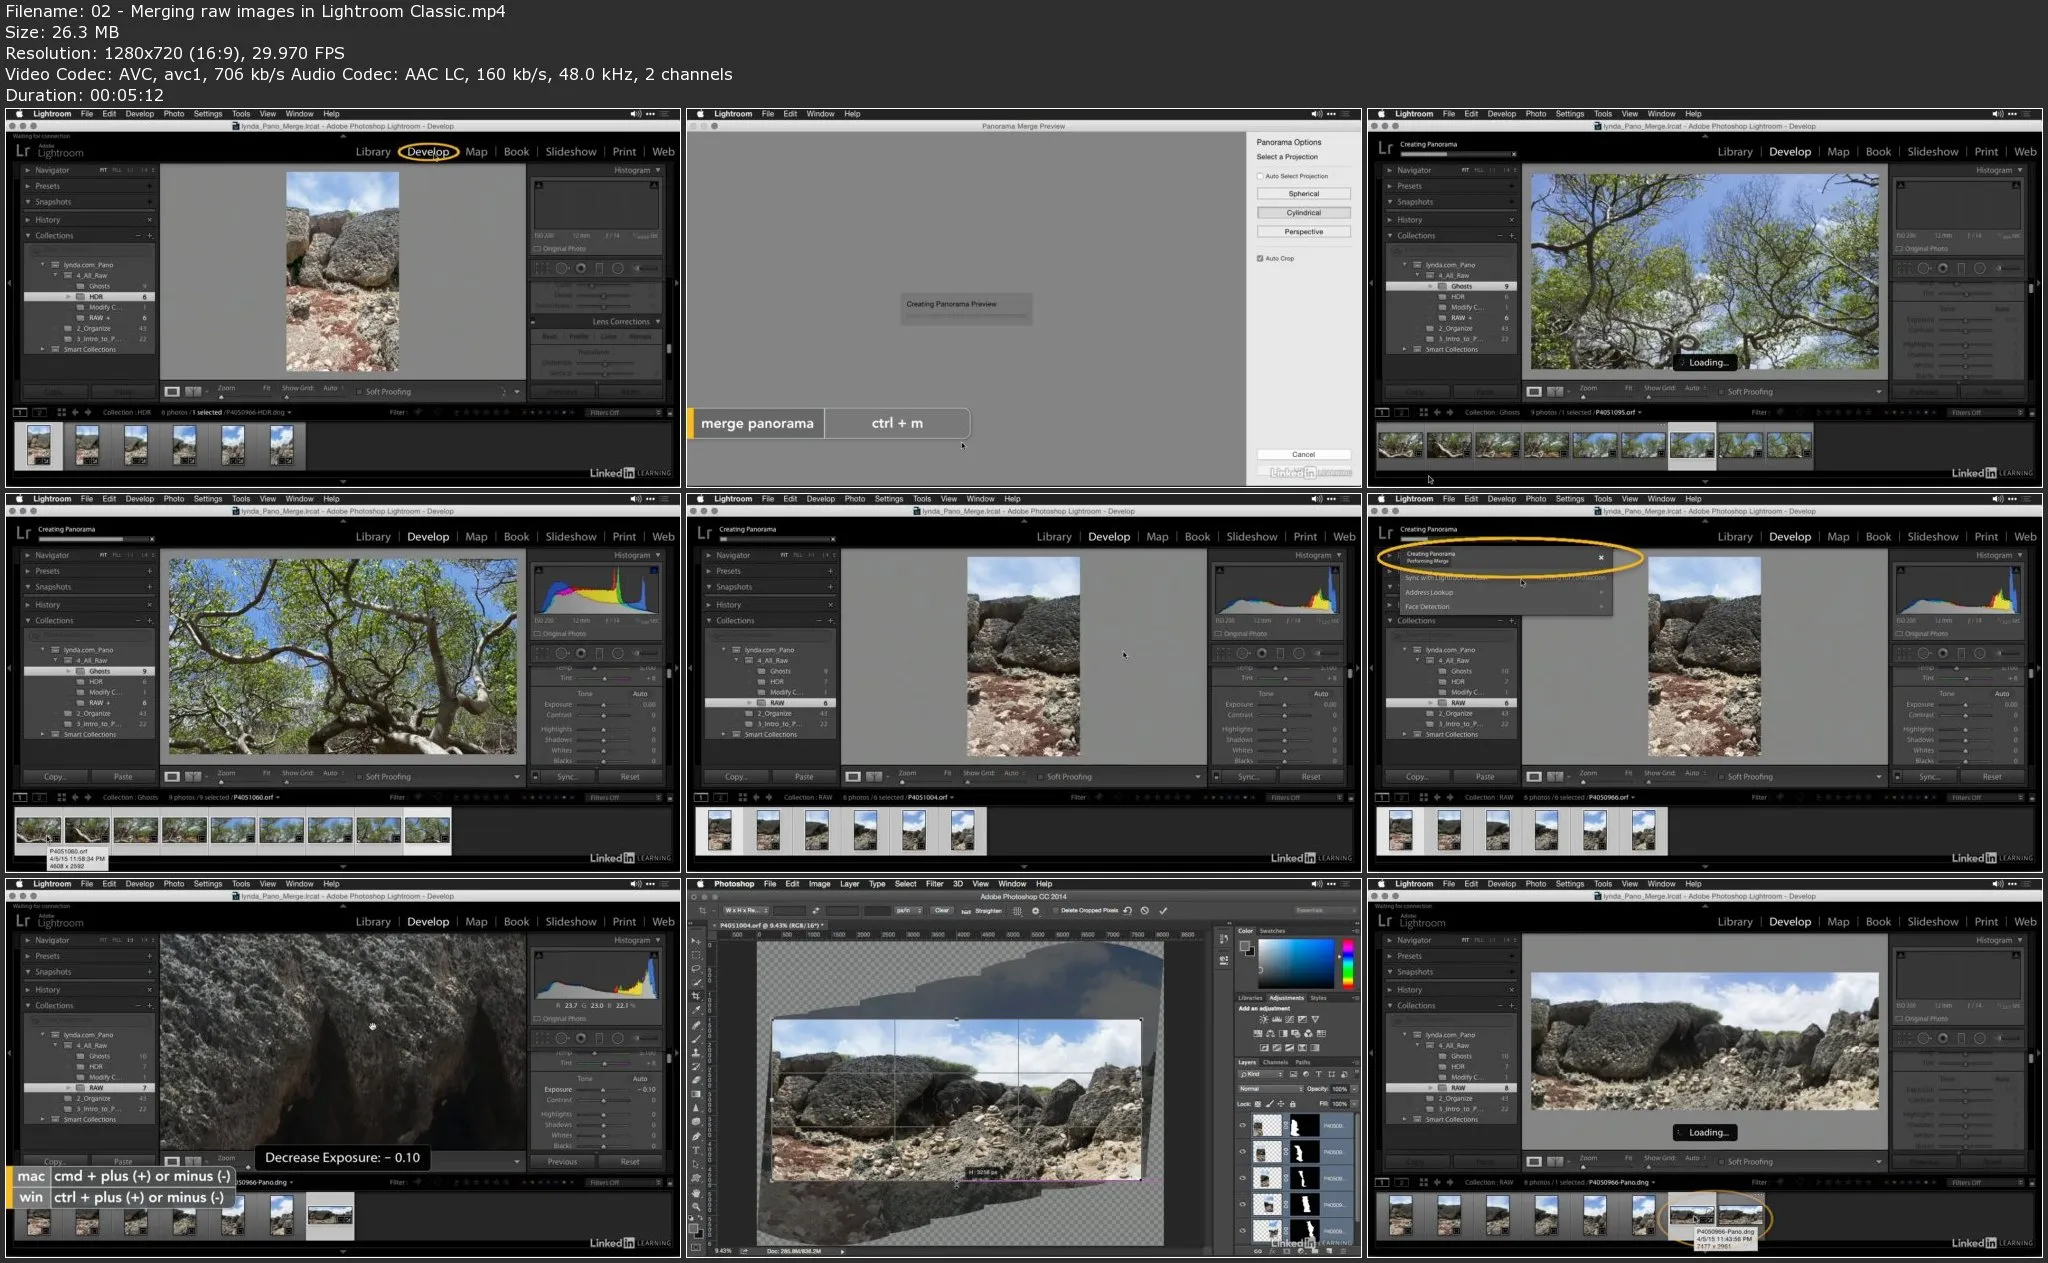Open the Channels tab in Photoshop
The image size is (2048, 1263).
[x=1275, y=1062]
